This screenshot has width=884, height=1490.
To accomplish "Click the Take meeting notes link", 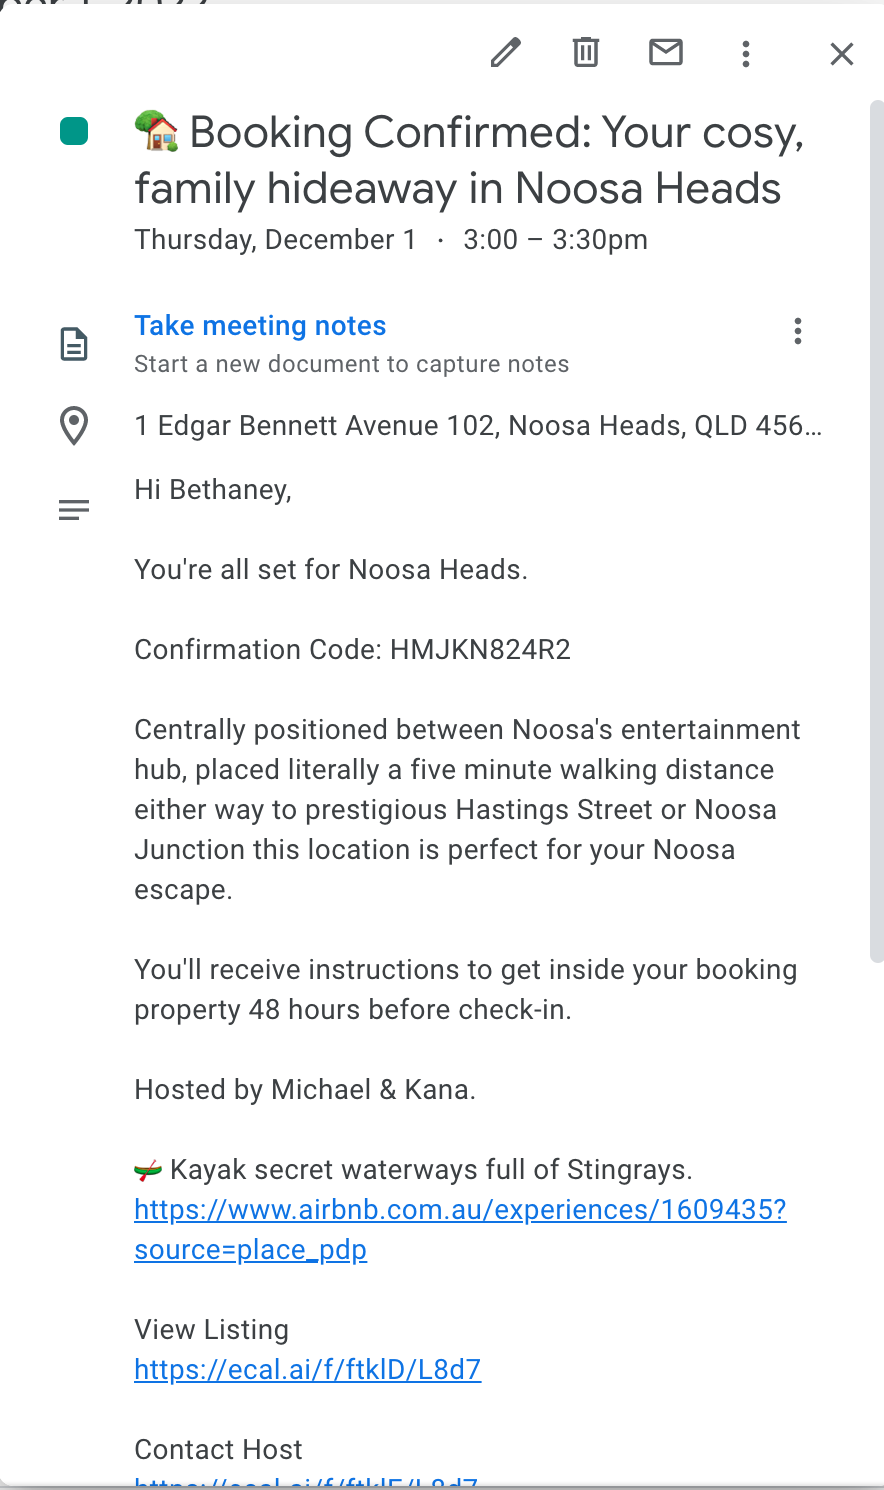I will point(260,326).
